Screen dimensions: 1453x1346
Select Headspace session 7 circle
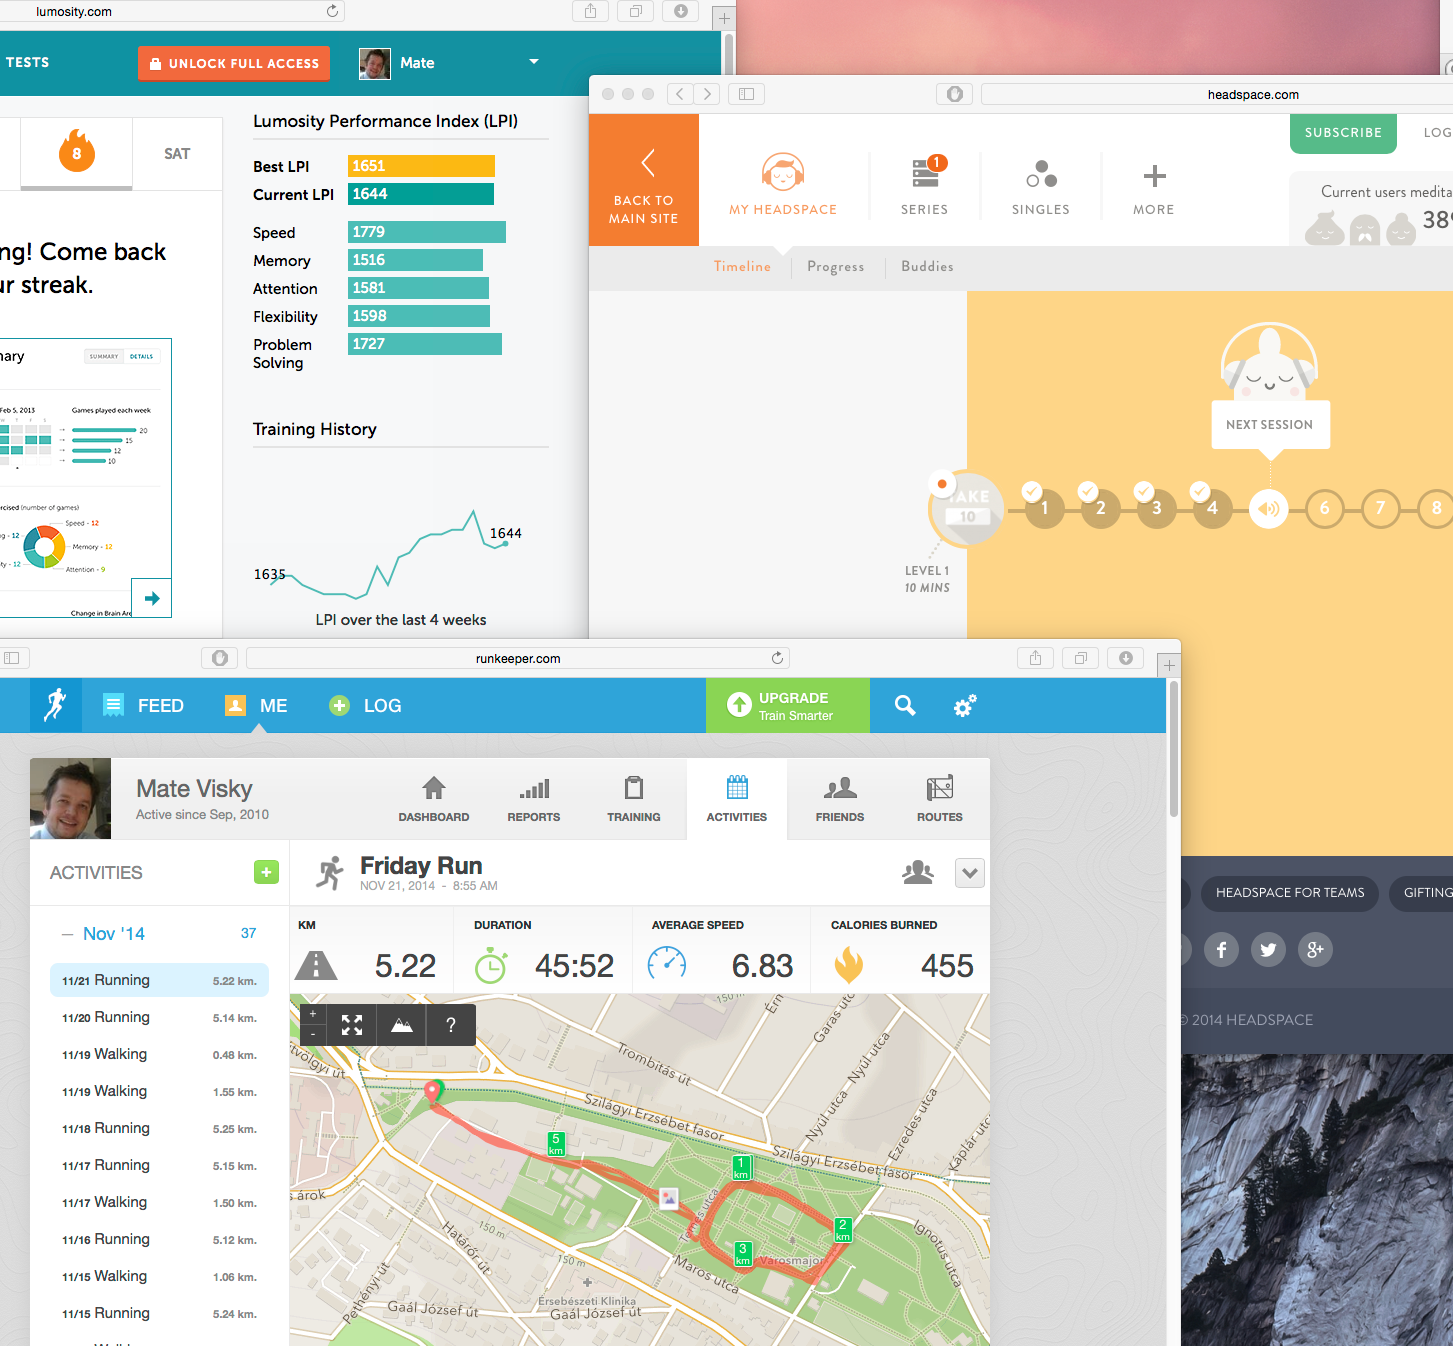coord(1380,508)
